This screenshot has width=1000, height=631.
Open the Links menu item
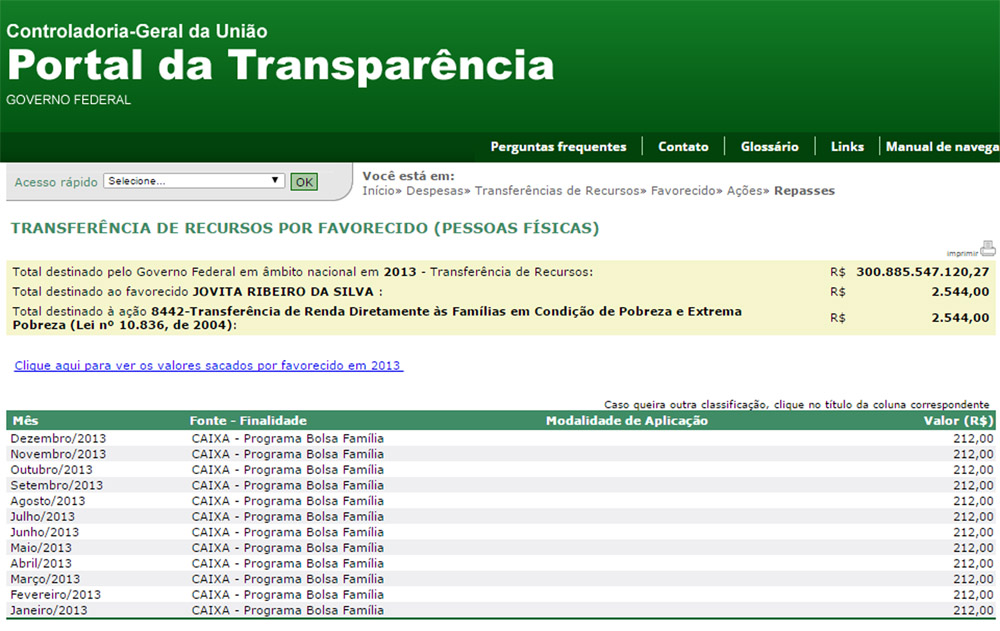pos(847,147)
